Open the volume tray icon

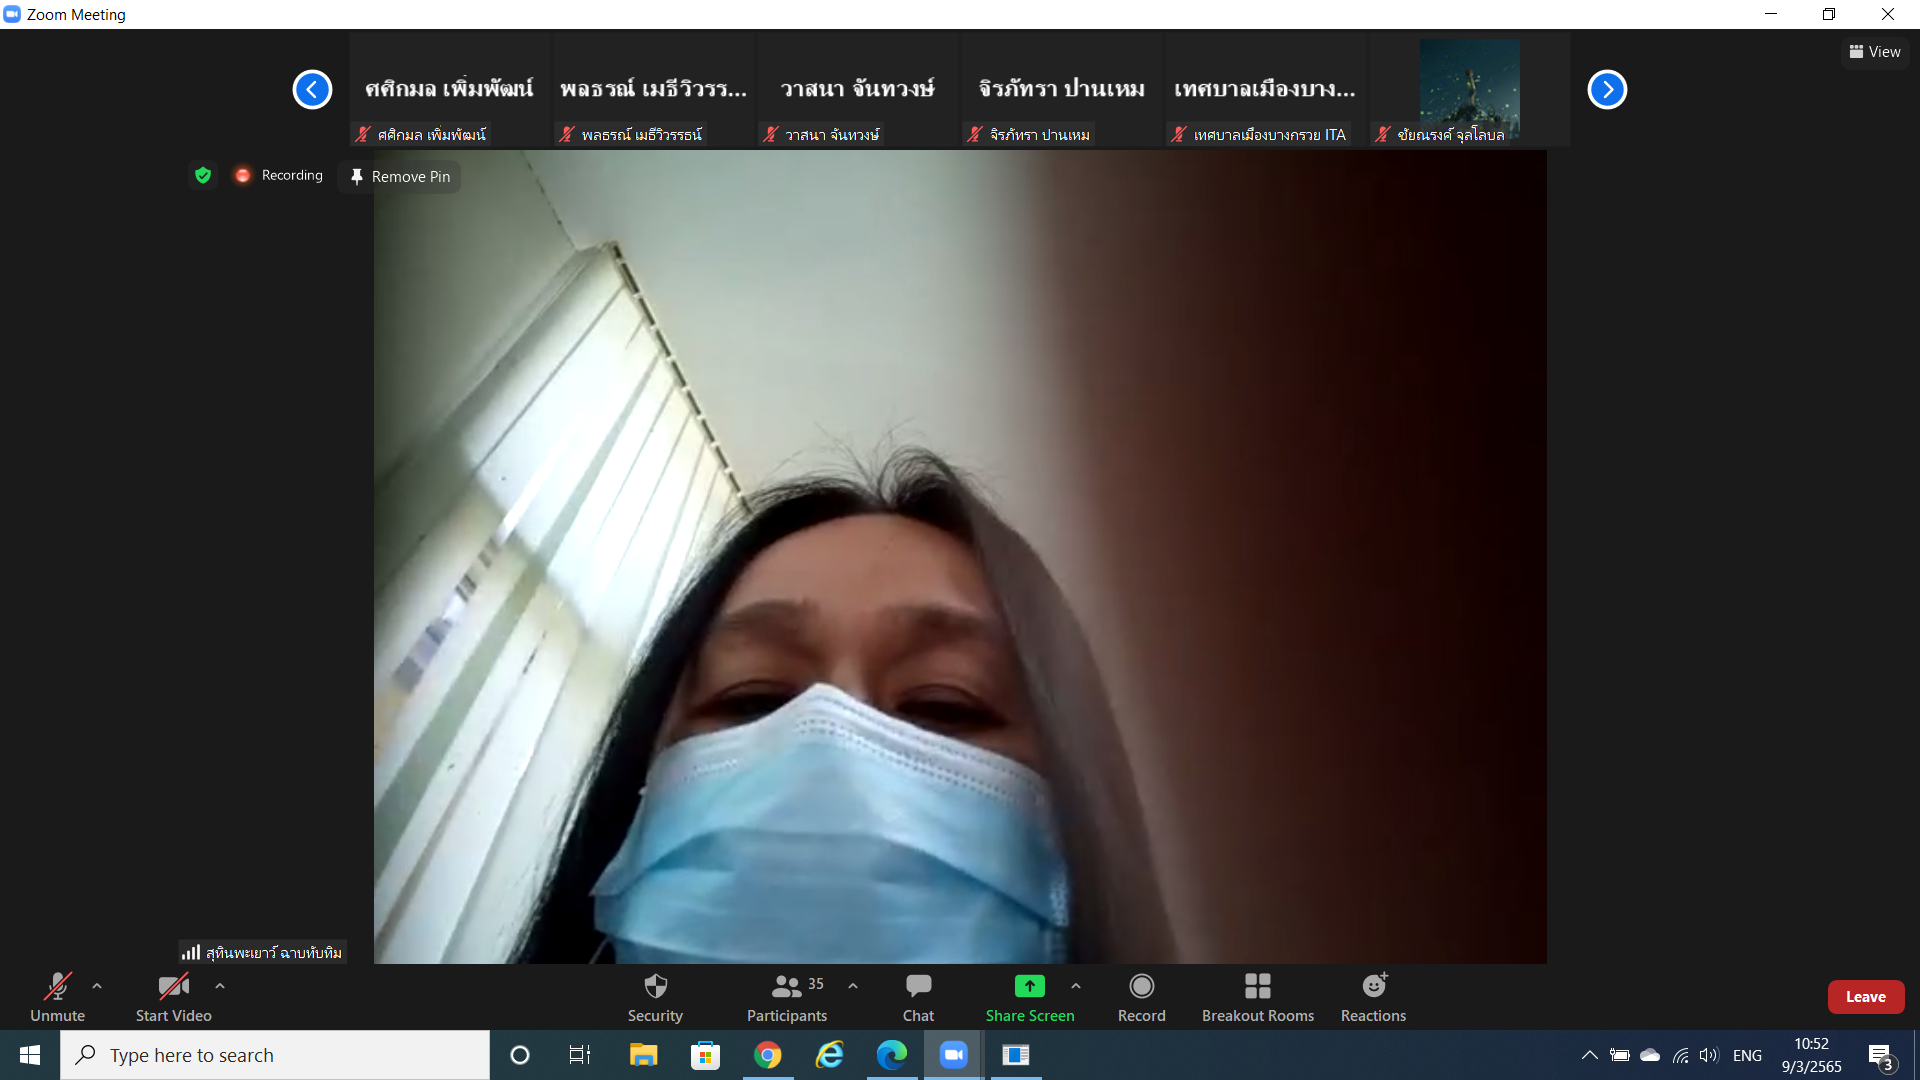click(x=1709, y=1055)
